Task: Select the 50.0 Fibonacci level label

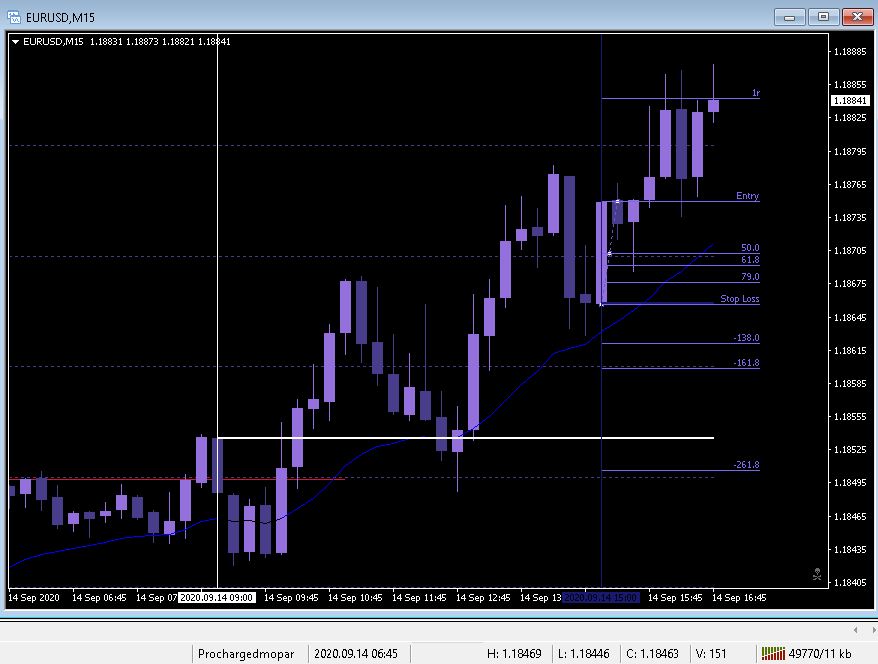Action: 750,247
